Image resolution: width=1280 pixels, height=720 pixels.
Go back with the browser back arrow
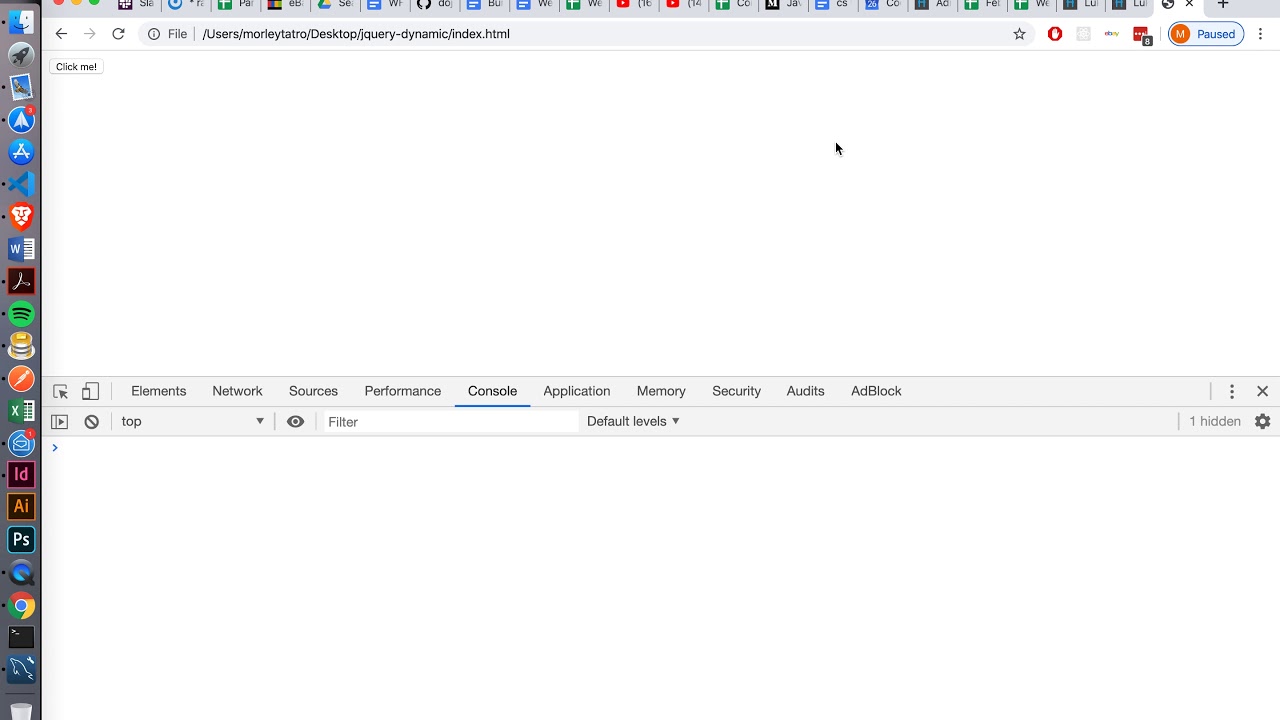[x=61, y=34]
